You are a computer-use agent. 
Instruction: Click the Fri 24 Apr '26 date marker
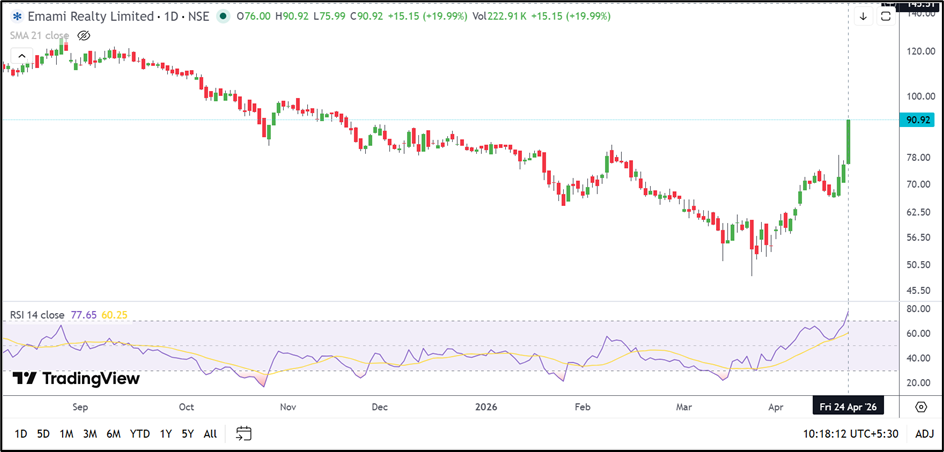coord(849,408)
